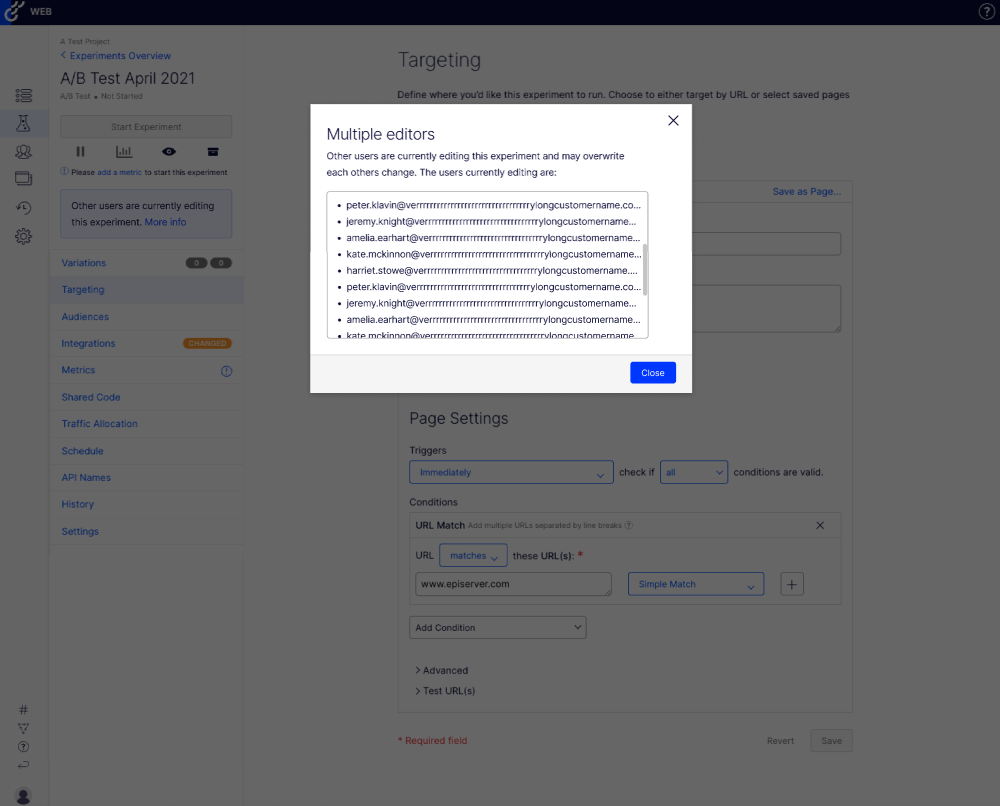Open the More info link
Image resolution: width=1000 pixels, height=806 pixels.
(x=165, y=222)
